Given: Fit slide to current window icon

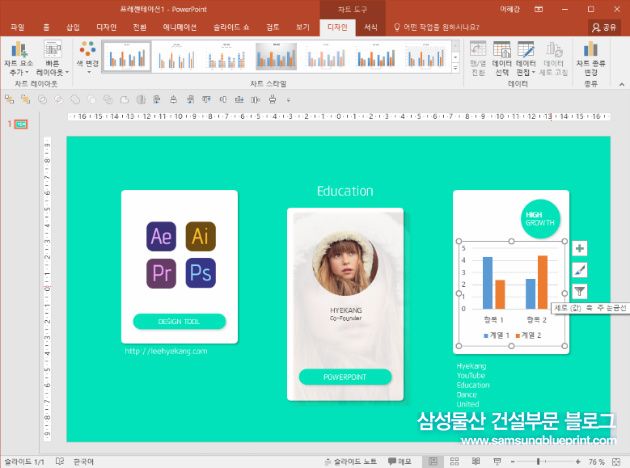Looking at the screenshot, I should pos(616,462).
